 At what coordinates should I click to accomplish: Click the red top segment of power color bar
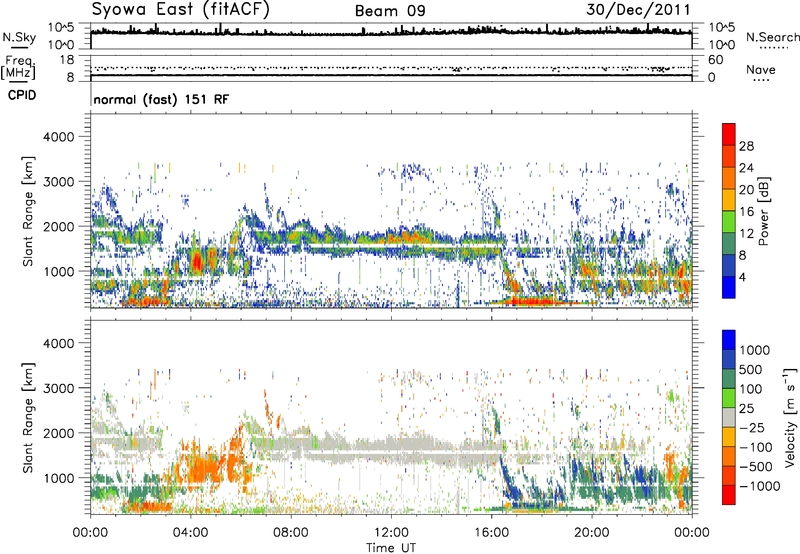pos(729,135)
